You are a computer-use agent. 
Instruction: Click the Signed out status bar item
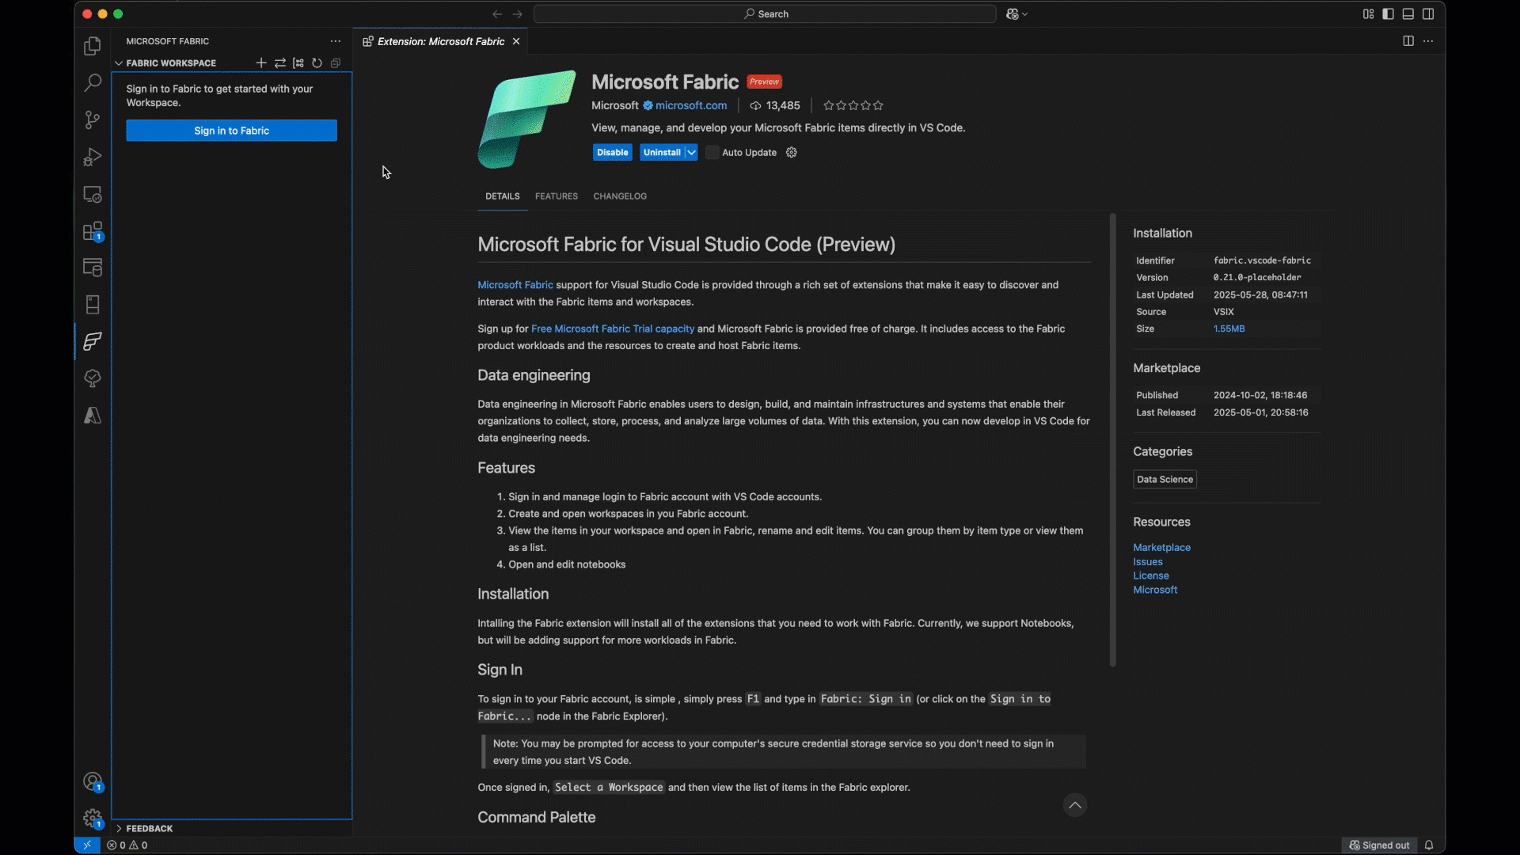tap(1379, 845)
